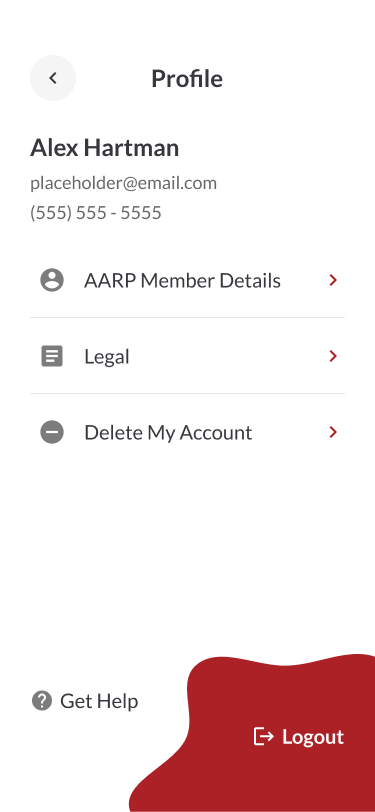Image resolution: width=375 pixels, height=812 pixels.
Task: Expand AARP Member Details via red chevron
Action: click(x=333, y=280)
